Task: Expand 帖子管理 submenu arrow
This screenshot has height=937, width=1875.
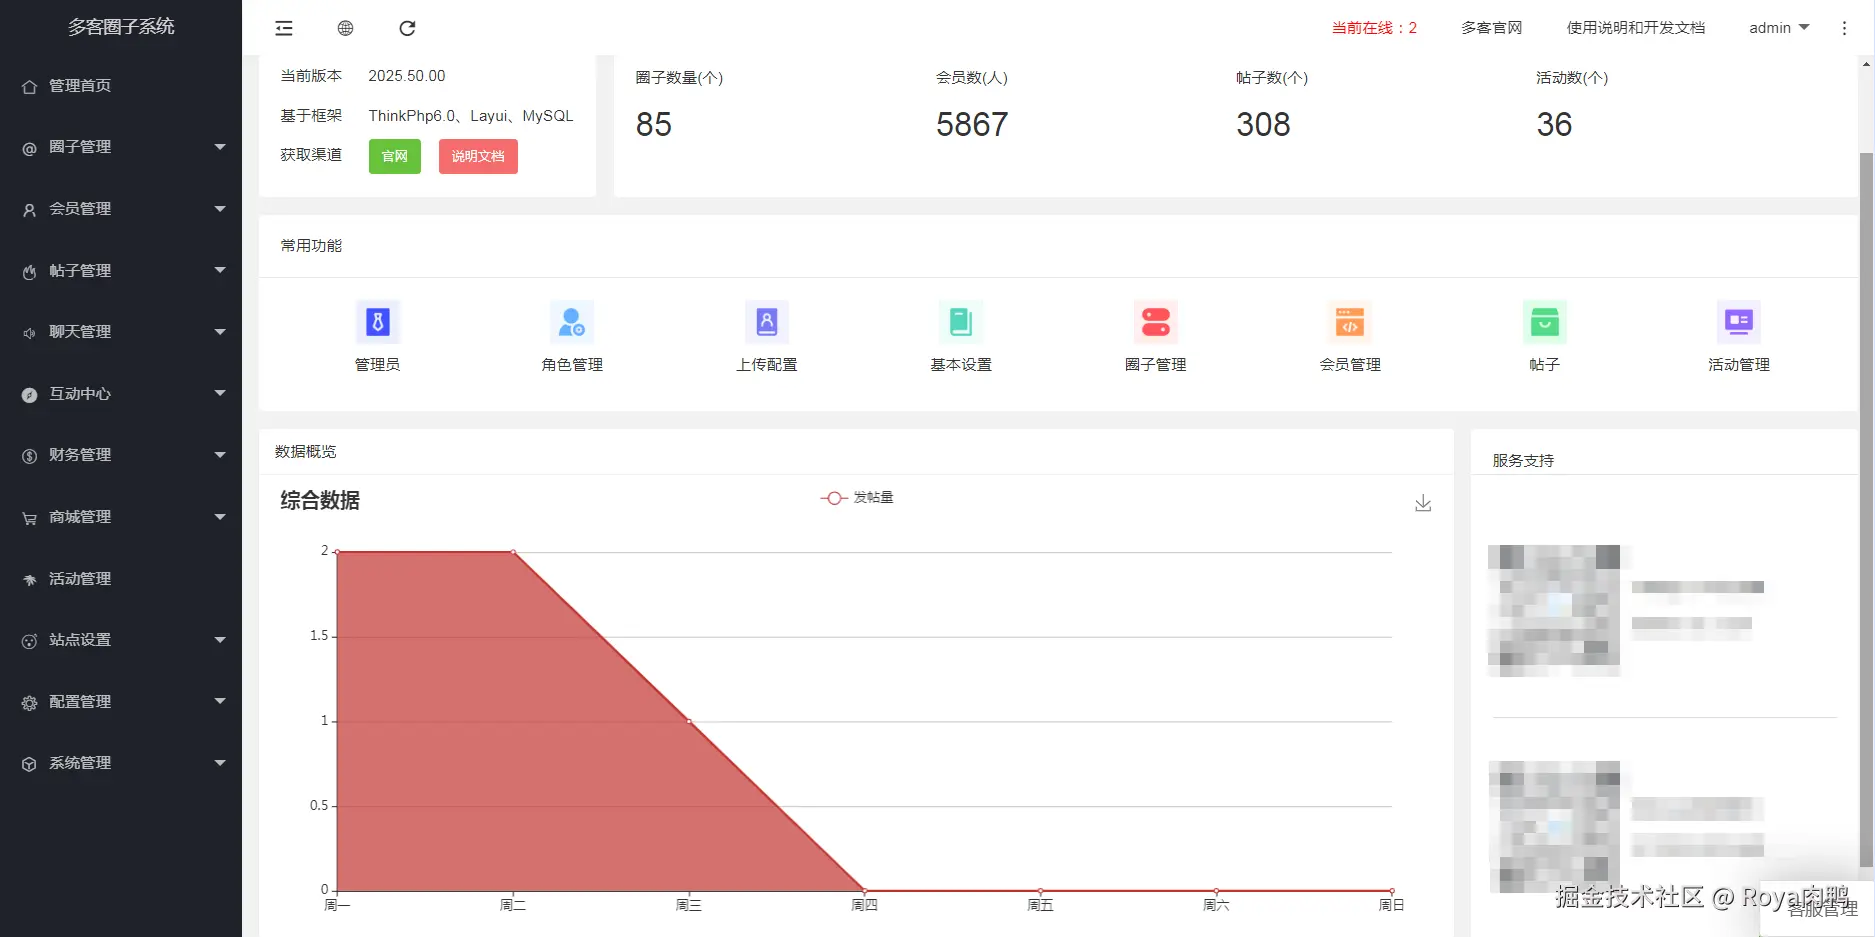Action: point(220,270)
